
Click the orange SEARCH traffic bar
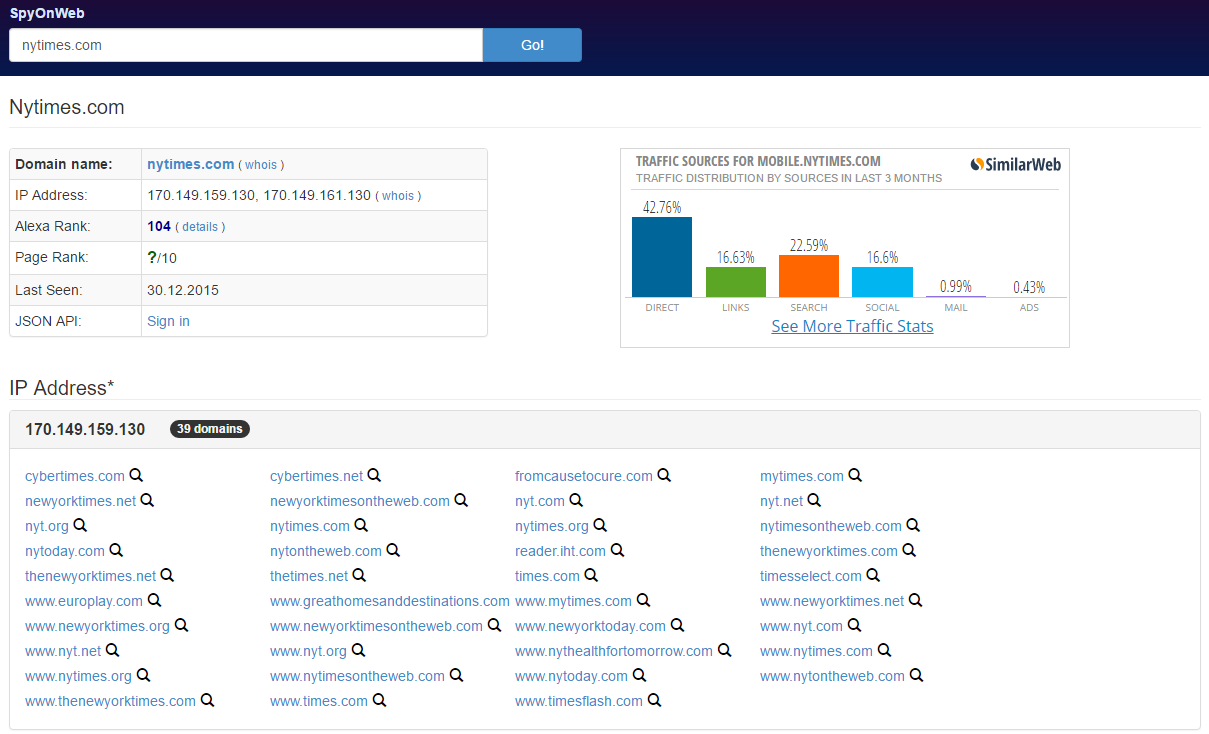tap(809, 276)
